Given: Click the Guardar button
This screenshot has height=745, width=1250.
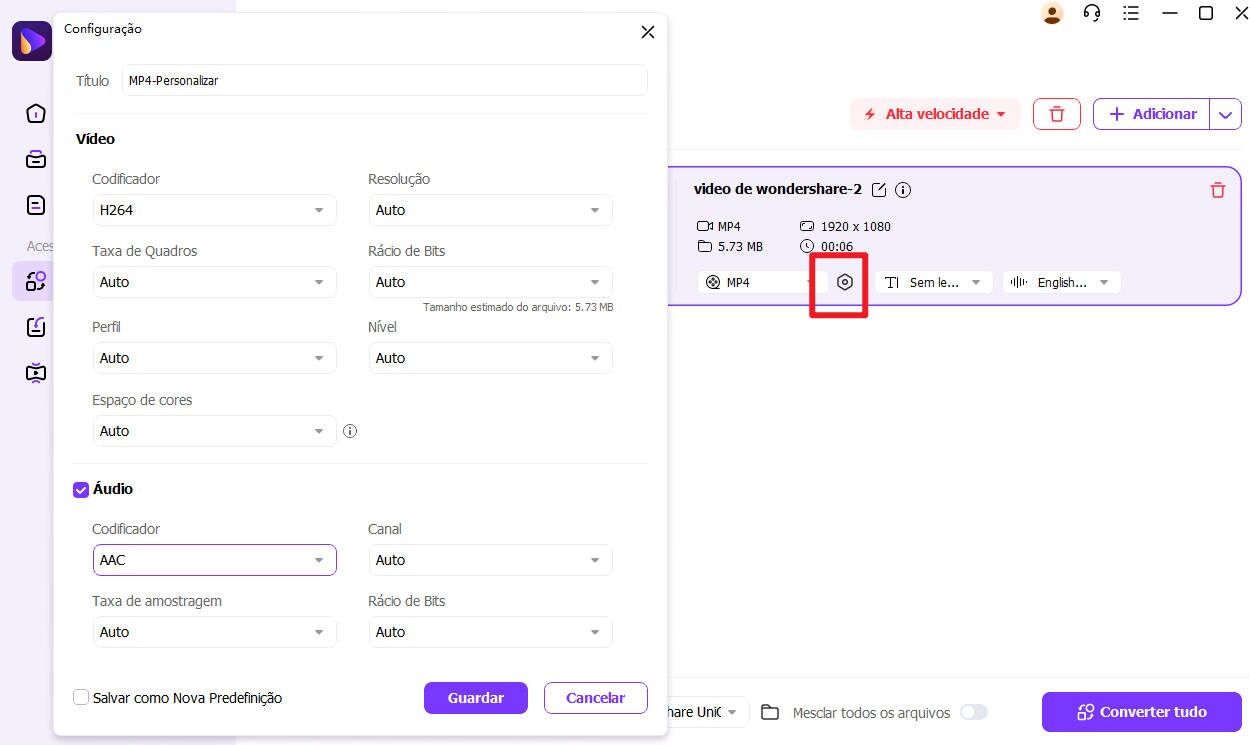Looking at the screenshot, I should coord(476,698).
